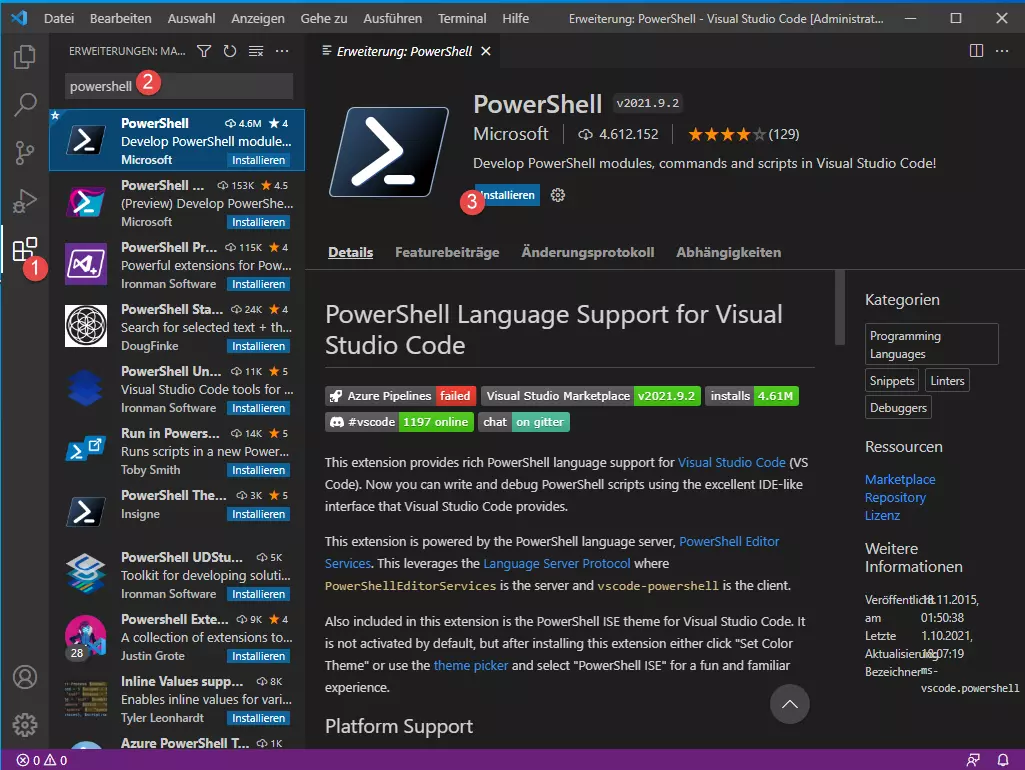Open the Search view in activity bar
The image size is (1025, 770).
(x=24, y=104)
